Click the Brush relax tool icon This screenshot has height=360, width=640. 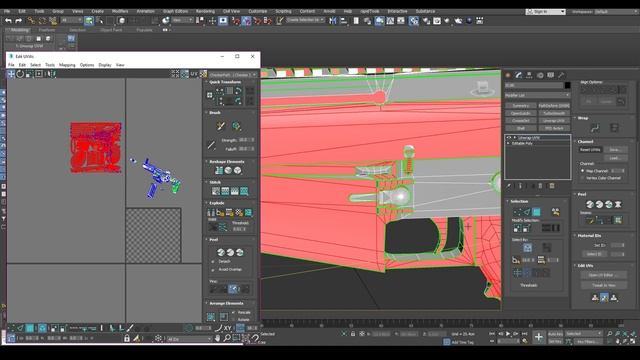(236, 126)
